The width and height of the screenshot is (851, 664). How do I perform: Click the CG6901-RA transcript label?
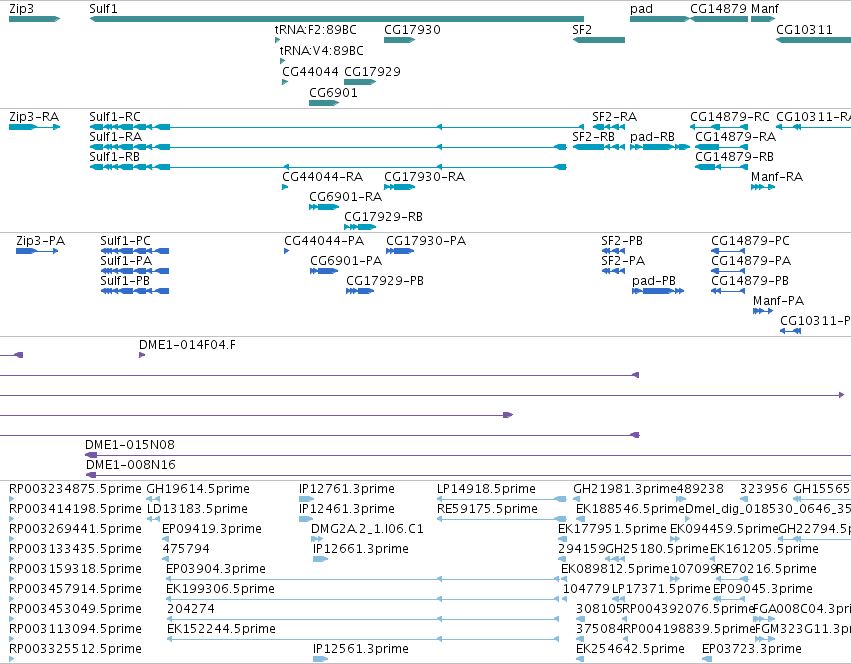tap(346, 197)
